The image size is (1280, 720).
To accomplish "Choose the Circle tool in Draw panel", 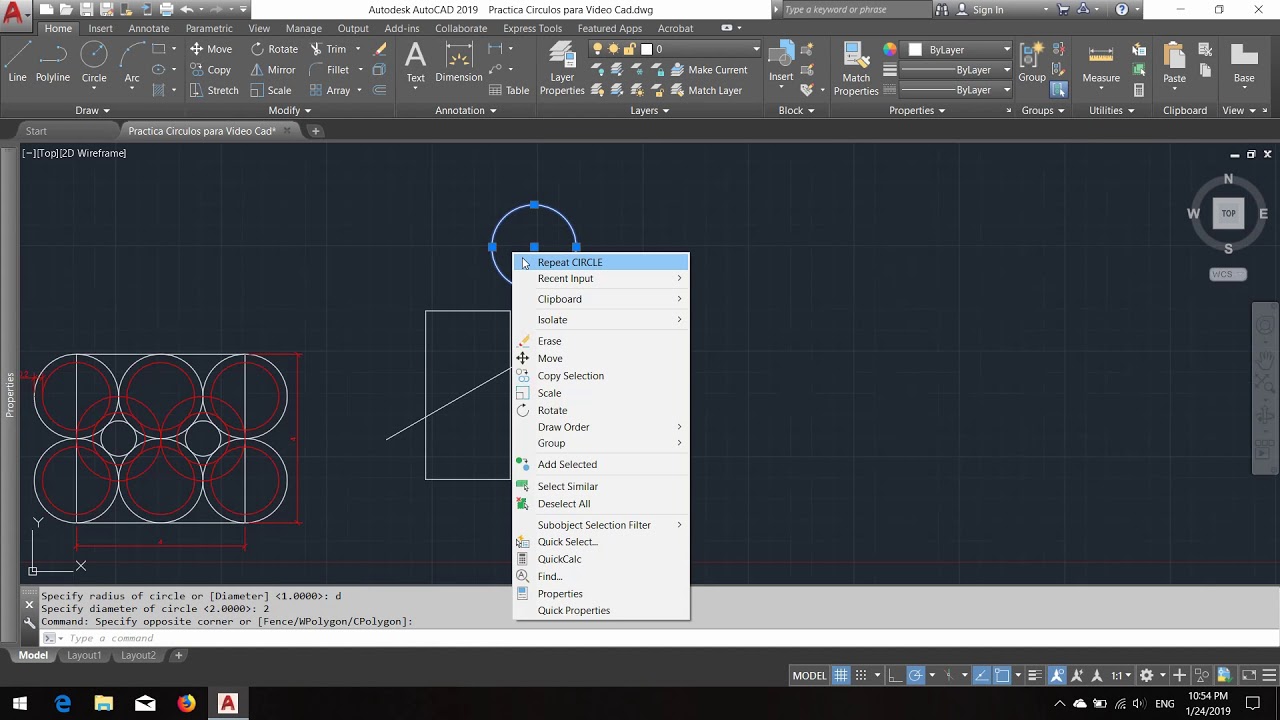I will pos(94,62).
